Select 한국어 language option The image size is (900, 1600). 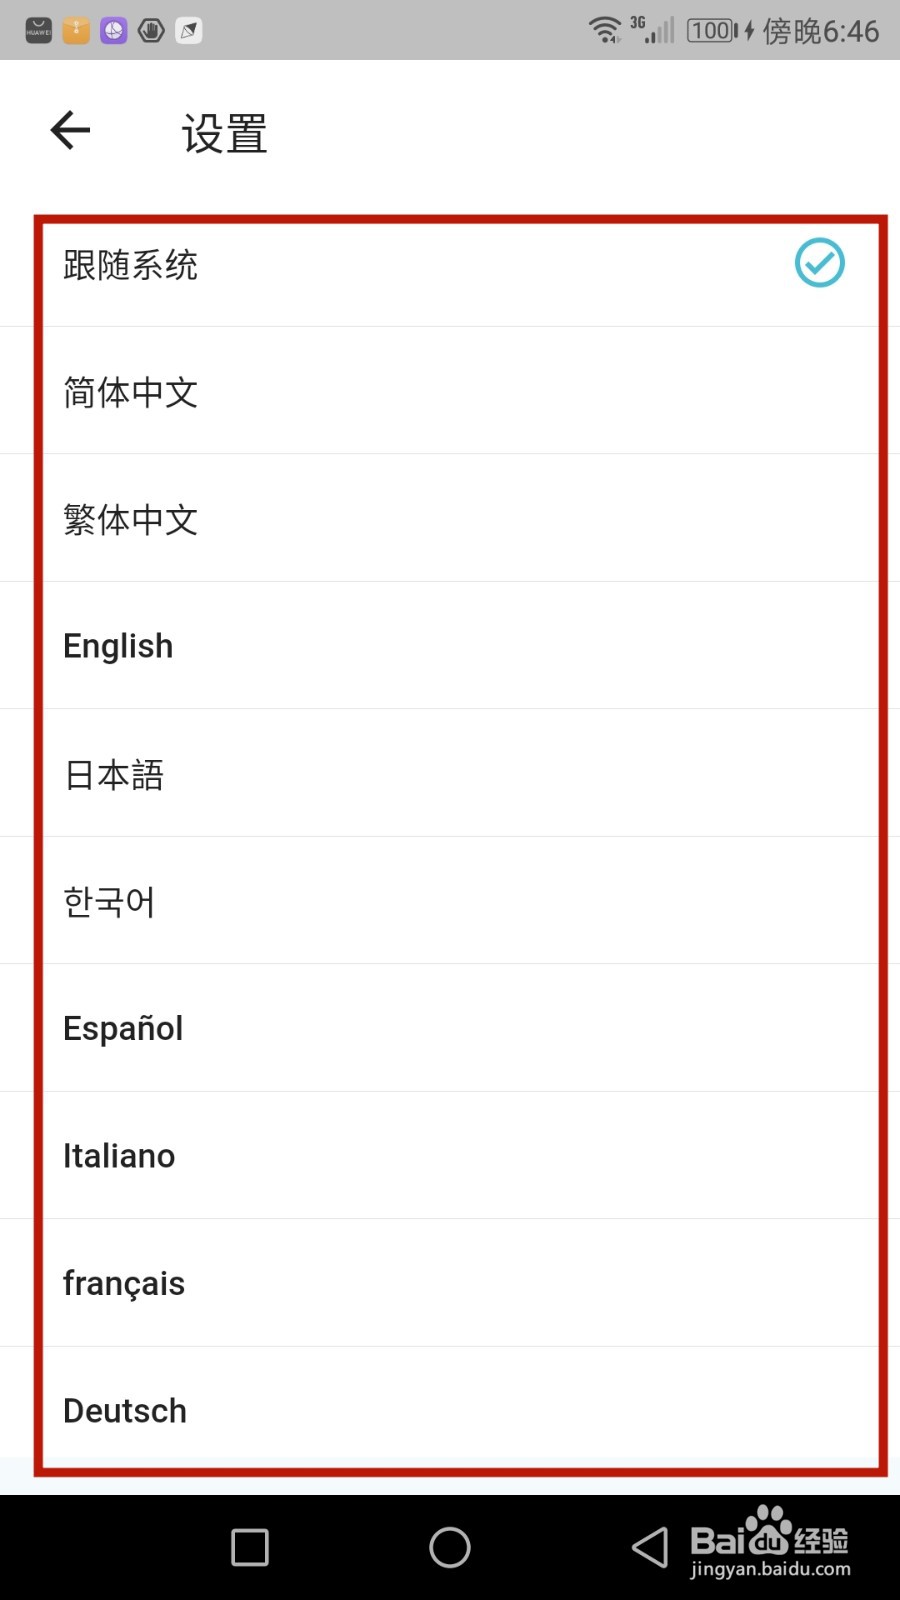(450, 901)
